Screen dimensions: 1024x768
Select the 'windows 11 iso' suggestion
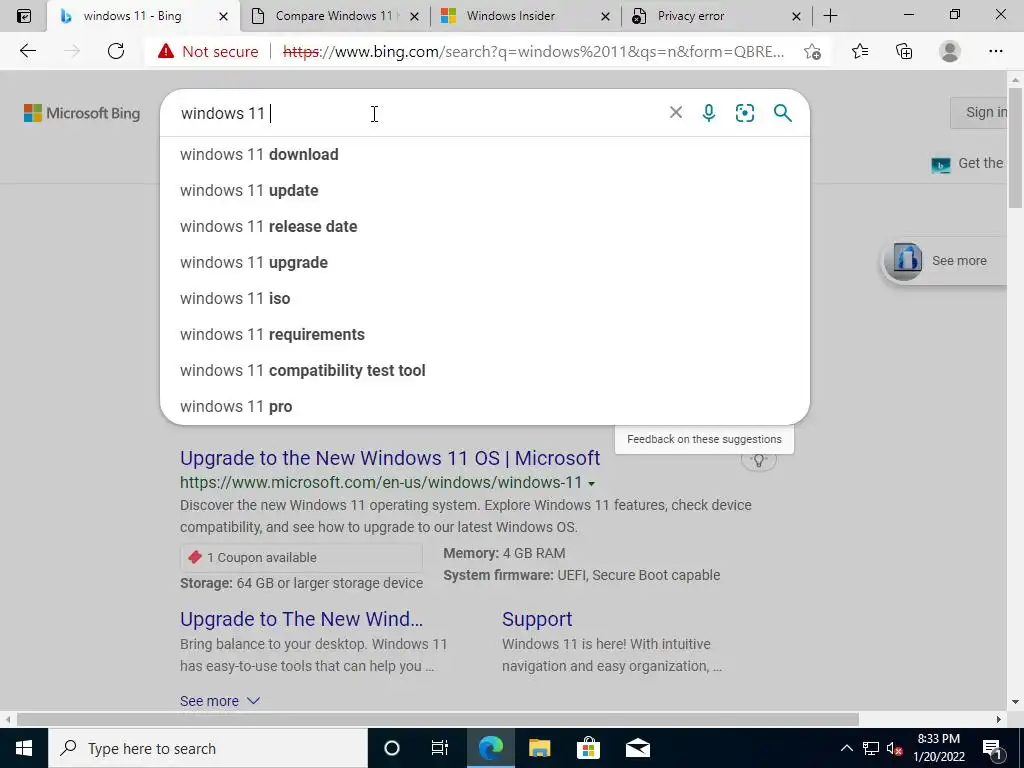tap(485, 298)
